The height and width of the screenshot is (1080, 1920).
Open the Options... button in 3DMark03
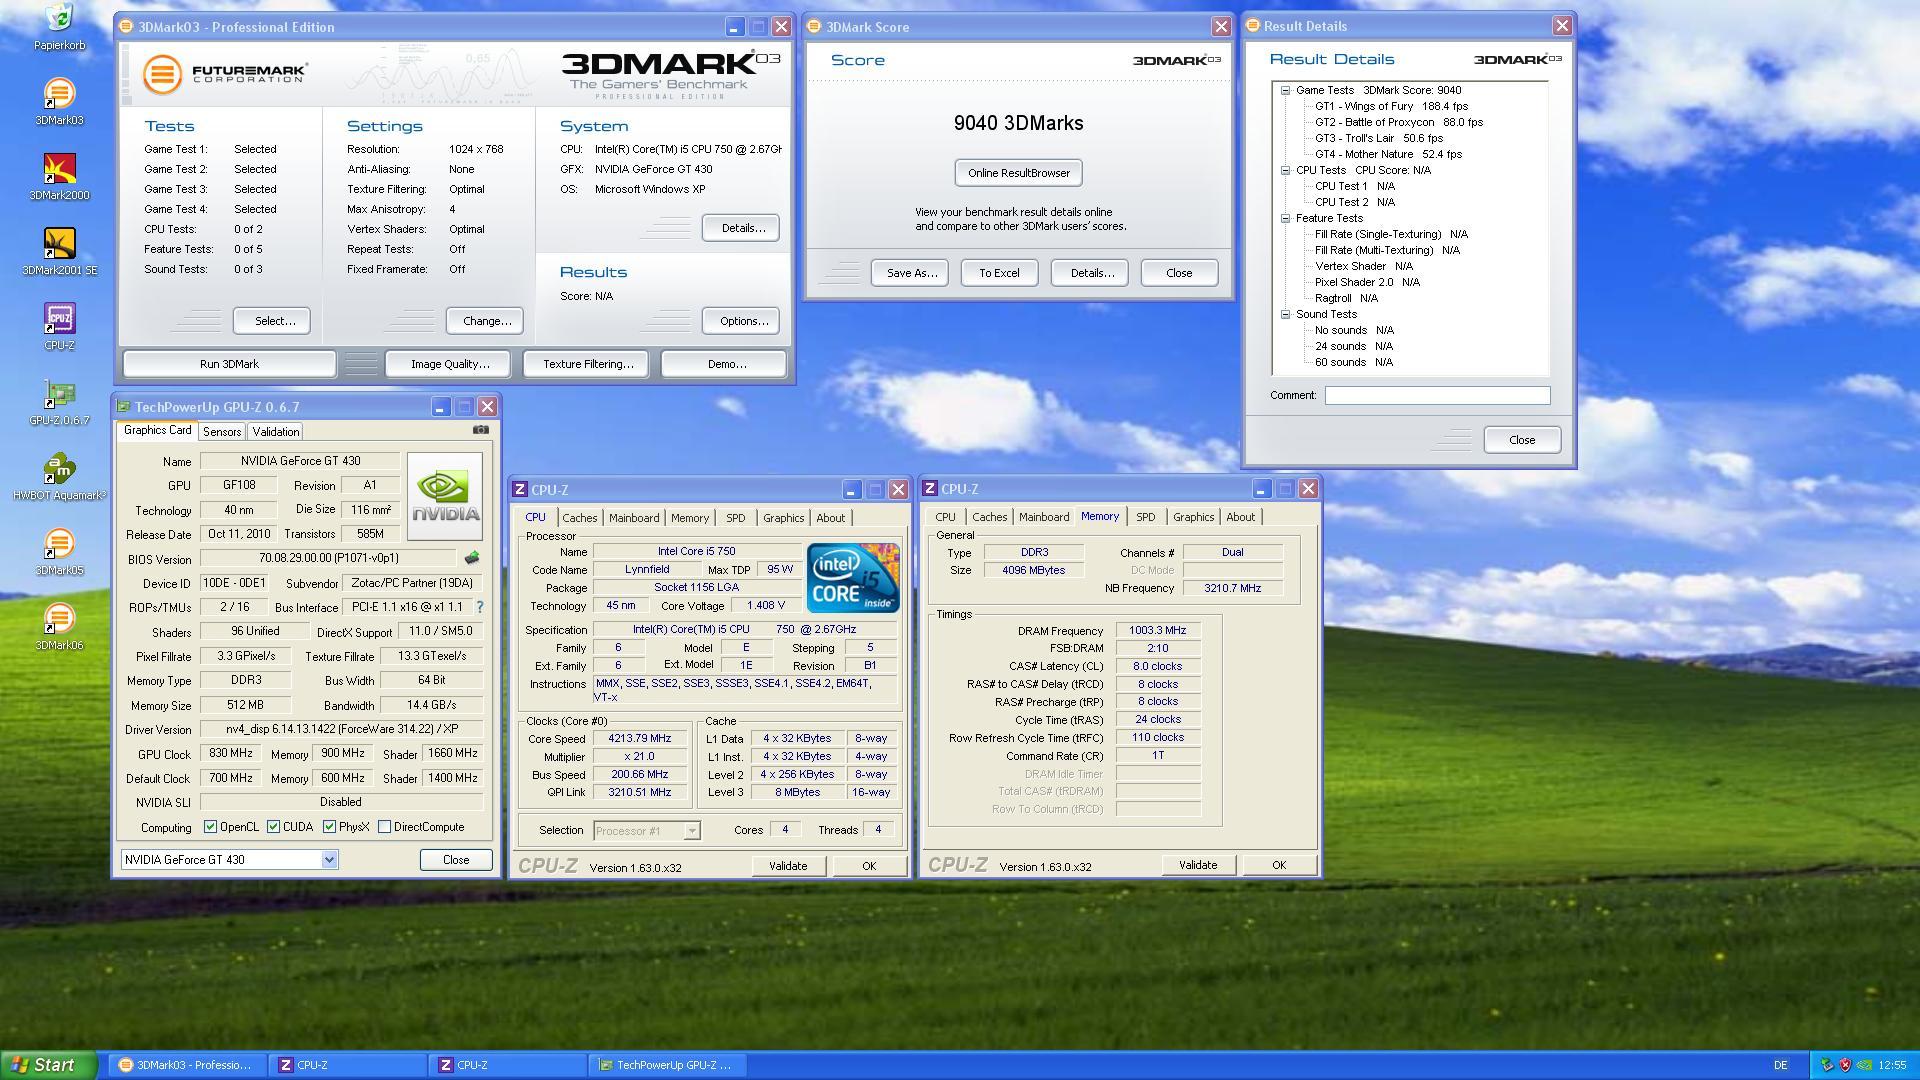click(x=741, y=321)
